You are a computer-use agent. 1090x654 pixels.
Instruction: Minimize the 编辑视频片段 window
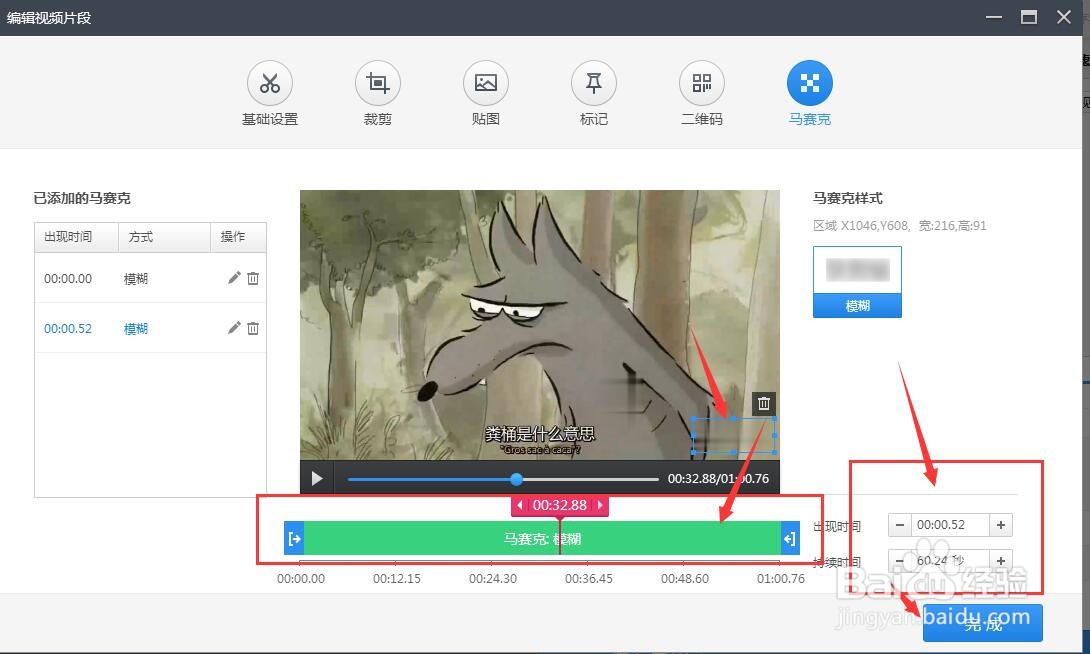(x=994, y=17)
